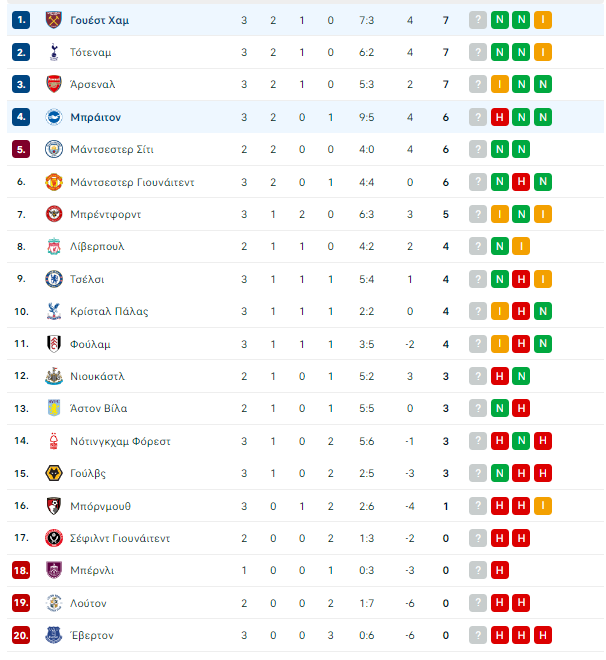This screenshot has width=606, height=660.
Task: Open the Νότινγκχαμ Φόρεστ team link
Action: point(120,442)
